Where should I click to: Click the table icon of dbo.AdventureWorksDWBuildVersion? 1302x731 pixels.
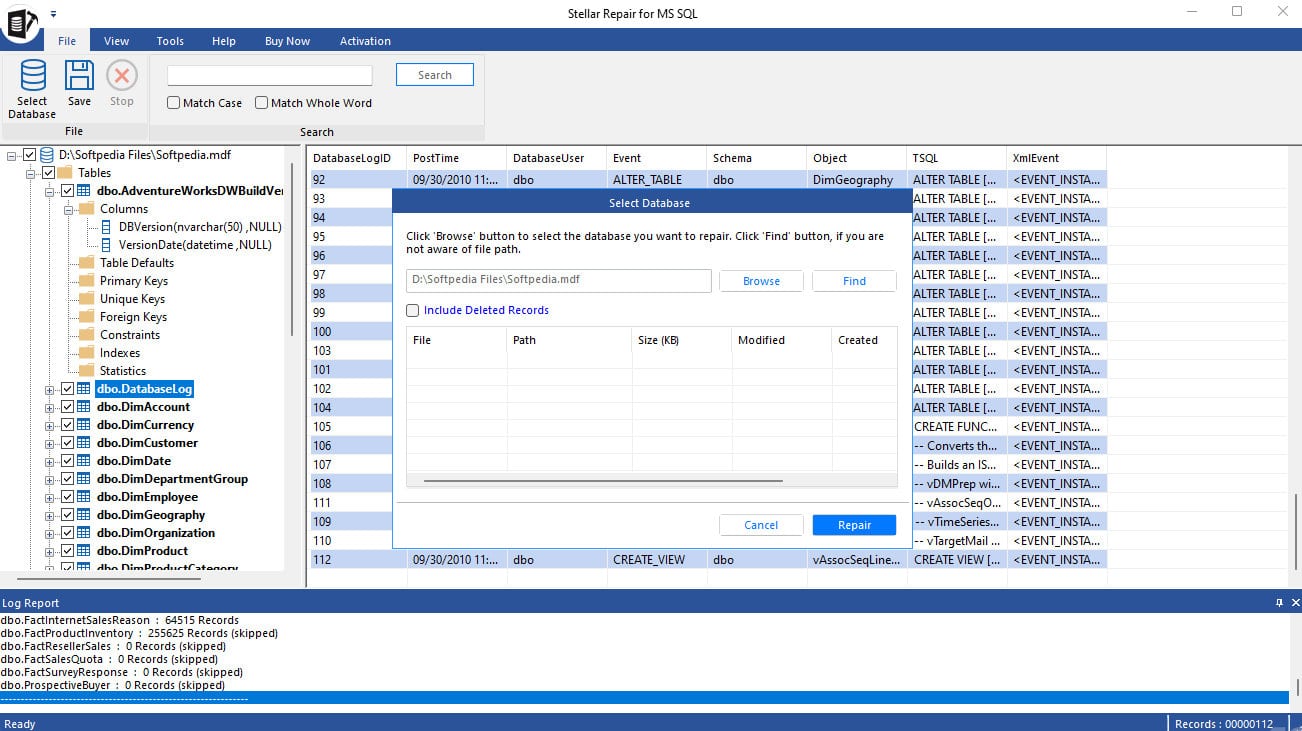pyautogui.click(x=84, y=191)
